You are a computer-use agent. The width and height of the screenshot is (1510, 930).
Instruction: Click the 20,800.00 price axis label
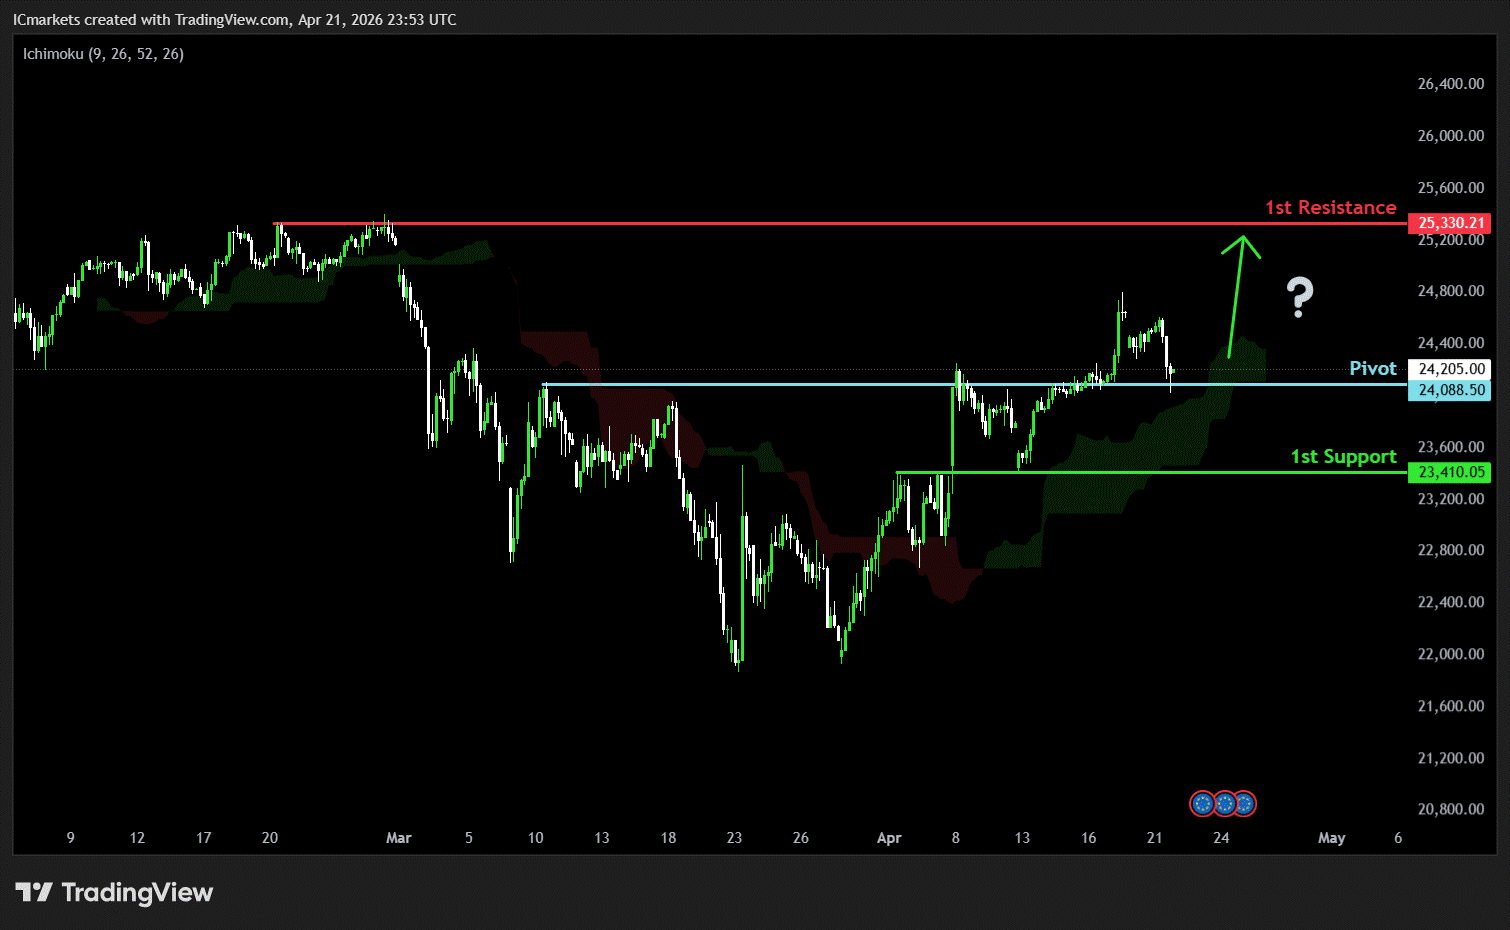[1450, 809]
